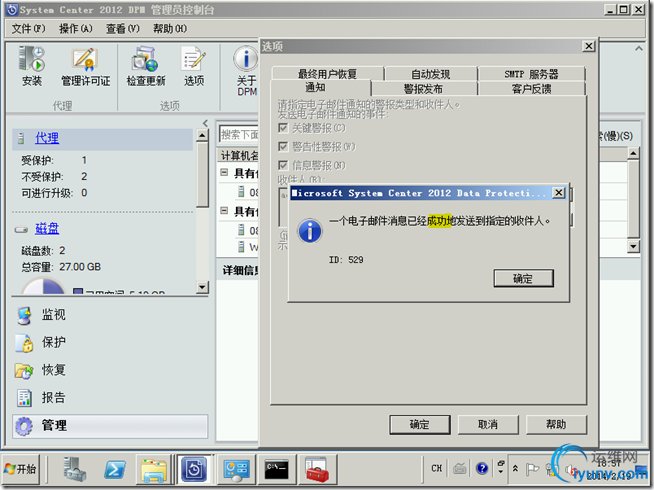Switch to the 警报发布 tab

tap(423, 89)
